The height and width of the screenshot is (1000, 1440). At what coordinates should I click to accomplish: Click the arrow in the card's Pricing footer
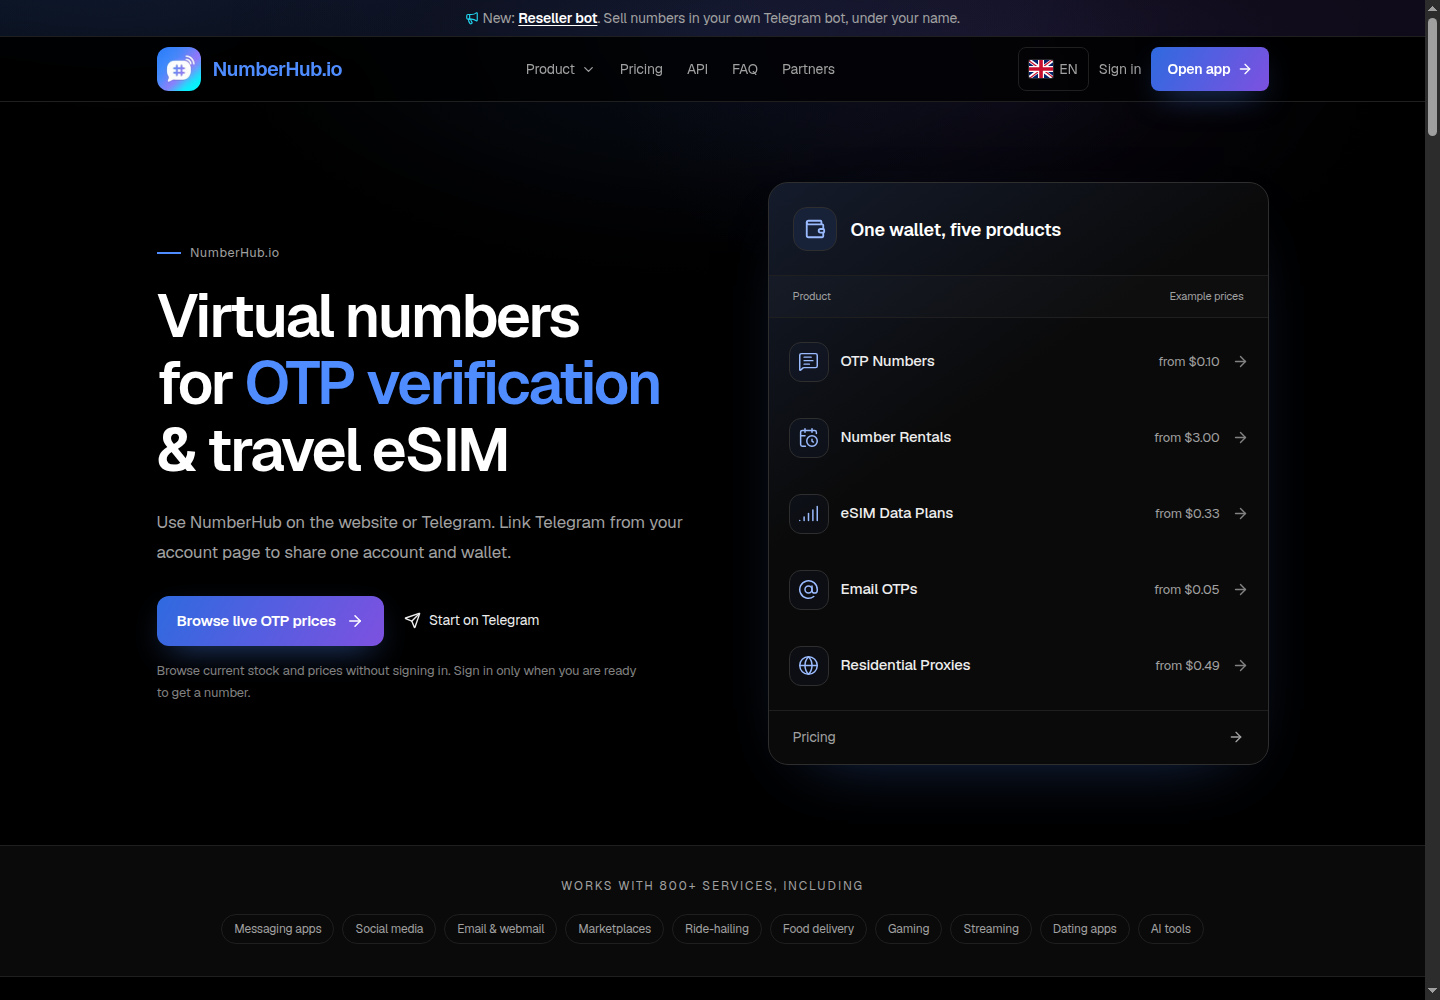[x=1236, y=737]
